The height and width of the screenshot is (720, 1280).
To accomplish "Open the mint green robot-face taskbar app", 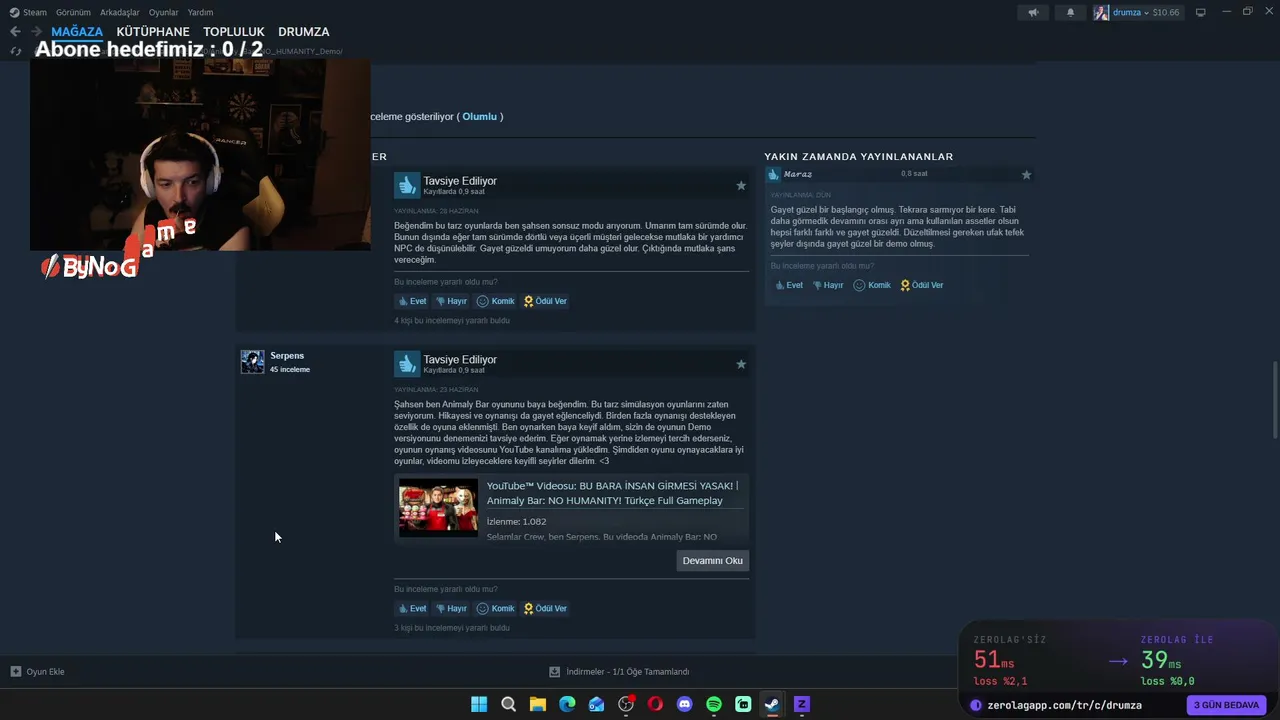I will pos(743,704).
